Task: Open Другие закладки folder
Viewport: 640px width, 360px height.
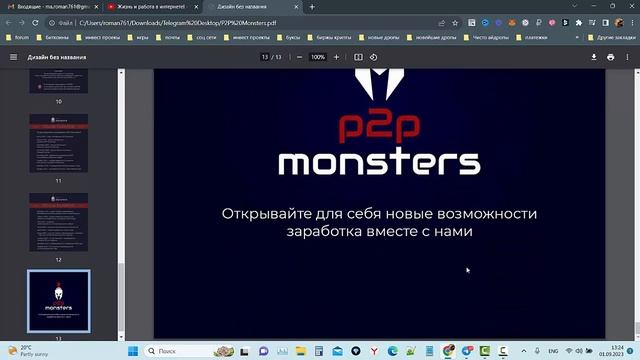Action: pos(612,37)
